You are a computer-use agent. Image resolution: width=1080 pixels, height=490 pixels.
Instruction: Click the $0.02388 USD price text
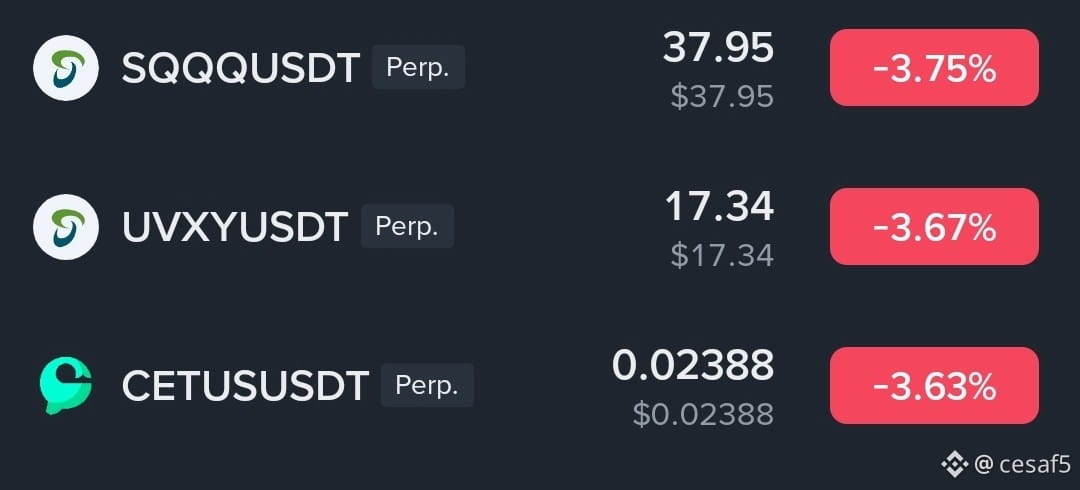click(x=703, y=414)
